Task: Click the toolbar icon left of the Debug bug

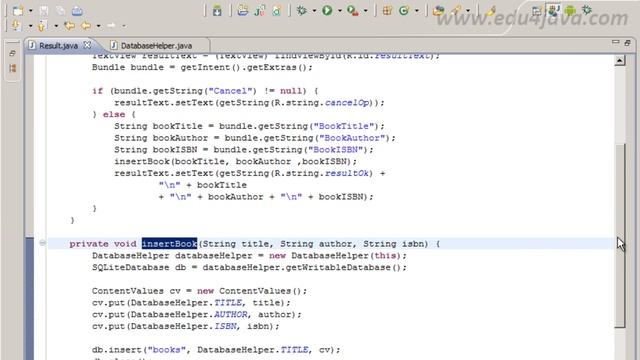Action: (x=277, y=11)
